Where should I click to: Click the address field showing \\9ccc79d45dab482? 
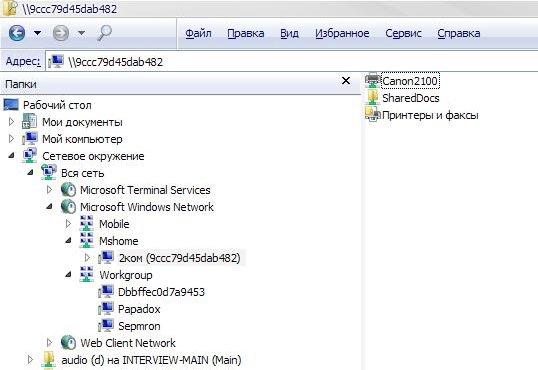pyautogui.click(x=292, y=62)
